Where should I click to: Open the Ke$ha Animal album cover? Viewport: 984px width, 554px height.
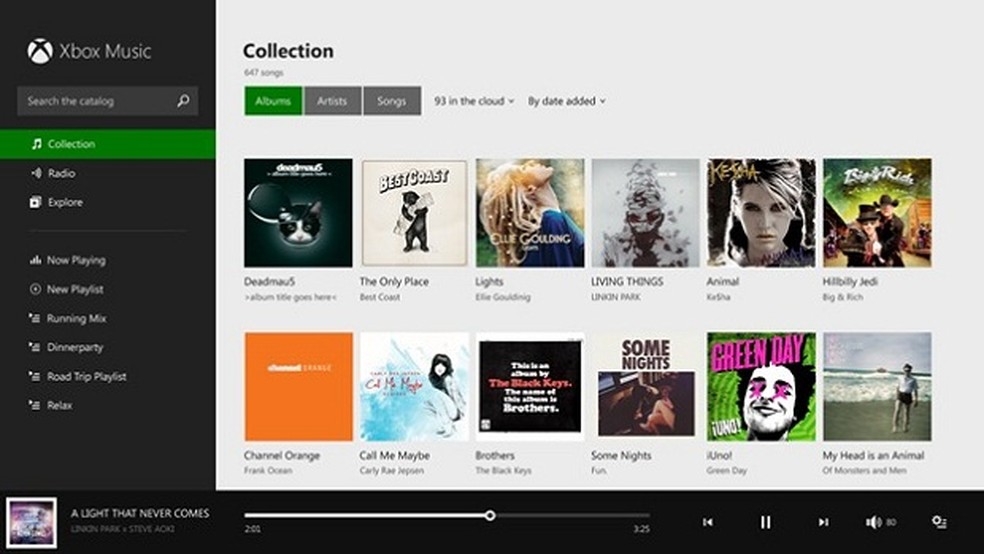click(761, 213)
